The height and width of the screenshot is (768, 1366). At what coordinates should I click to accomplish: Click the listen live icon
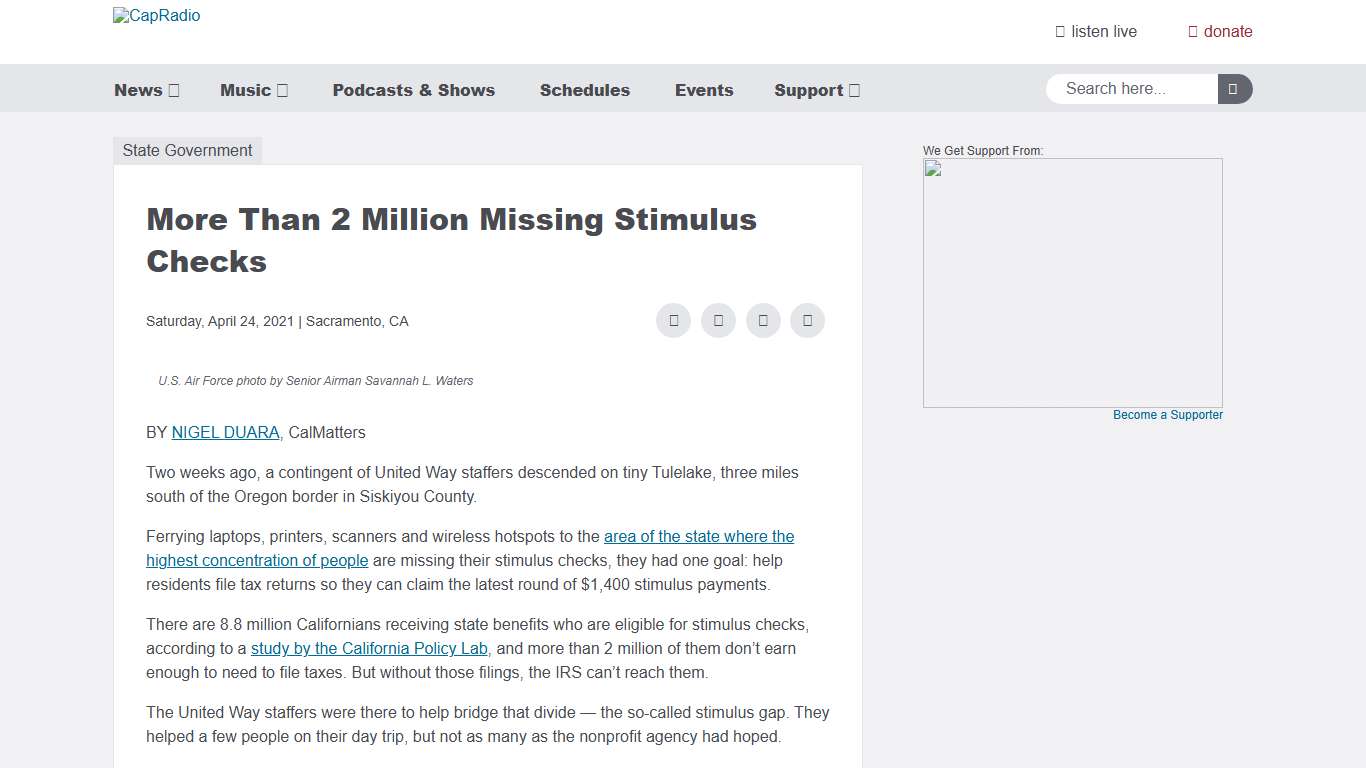pyautogui.click(x=1059, y=31)
